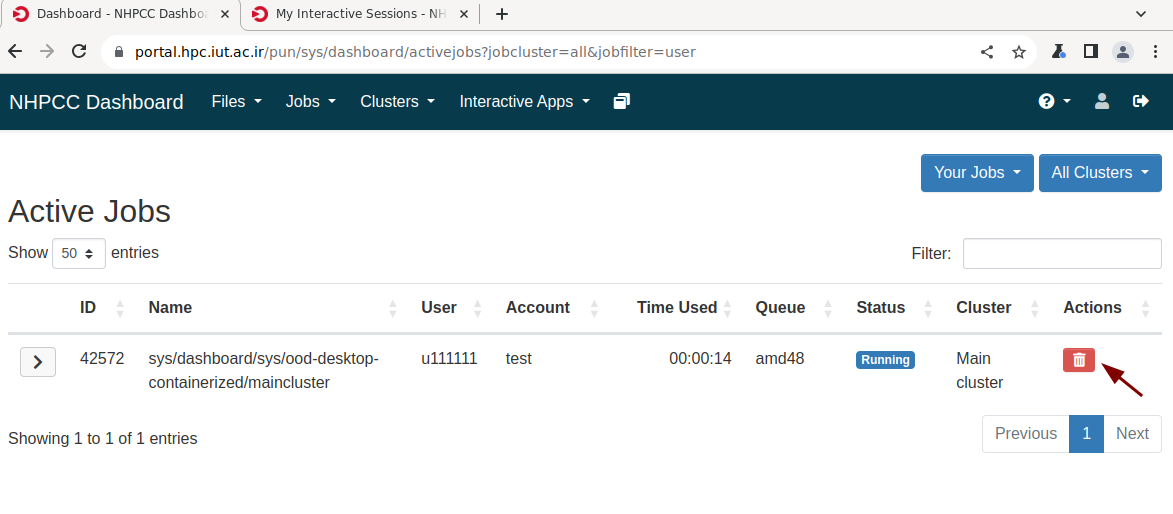Reload the page using the browser refresh icon

79,52
